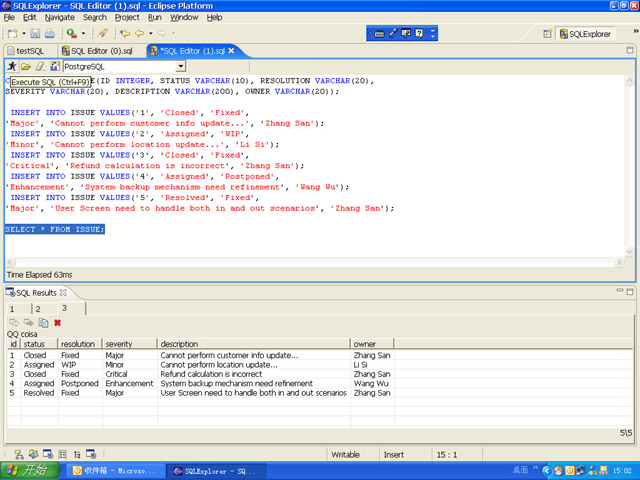
Task: Click the list-style fast-view icon in bottom status bar
Action: [x=62, y=454]
